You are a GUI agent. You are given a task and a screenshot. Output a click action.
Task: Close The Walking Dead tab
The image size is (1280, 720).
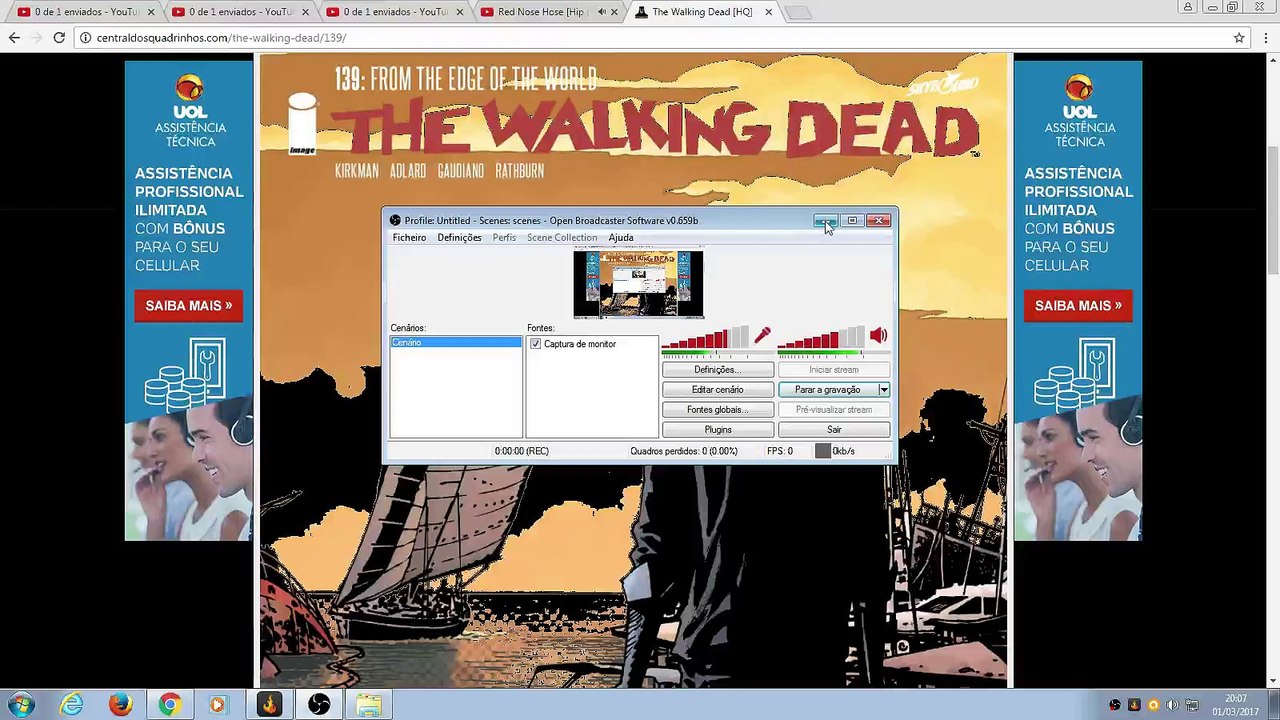769,12
